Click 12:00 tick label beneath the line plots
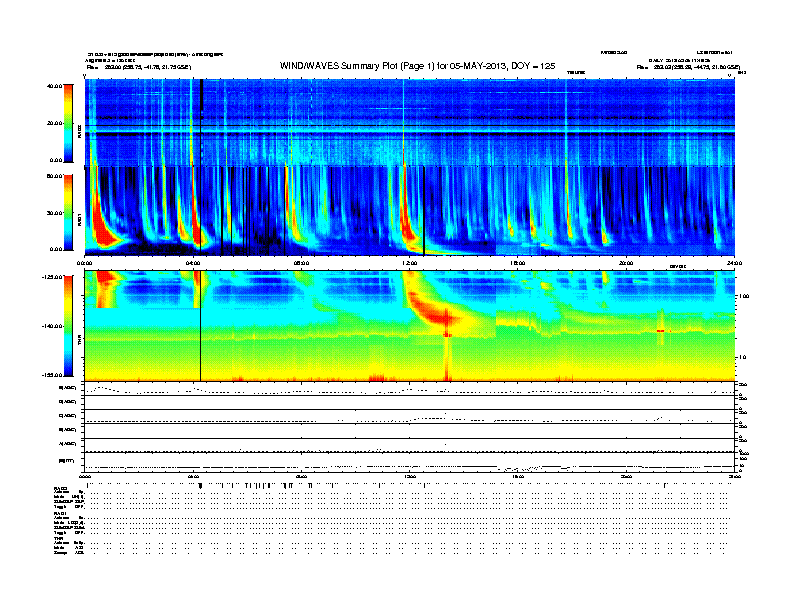Image resolution: width=792 pixels, height=612 pixels. pyautogui.click(x=410, y=476)
